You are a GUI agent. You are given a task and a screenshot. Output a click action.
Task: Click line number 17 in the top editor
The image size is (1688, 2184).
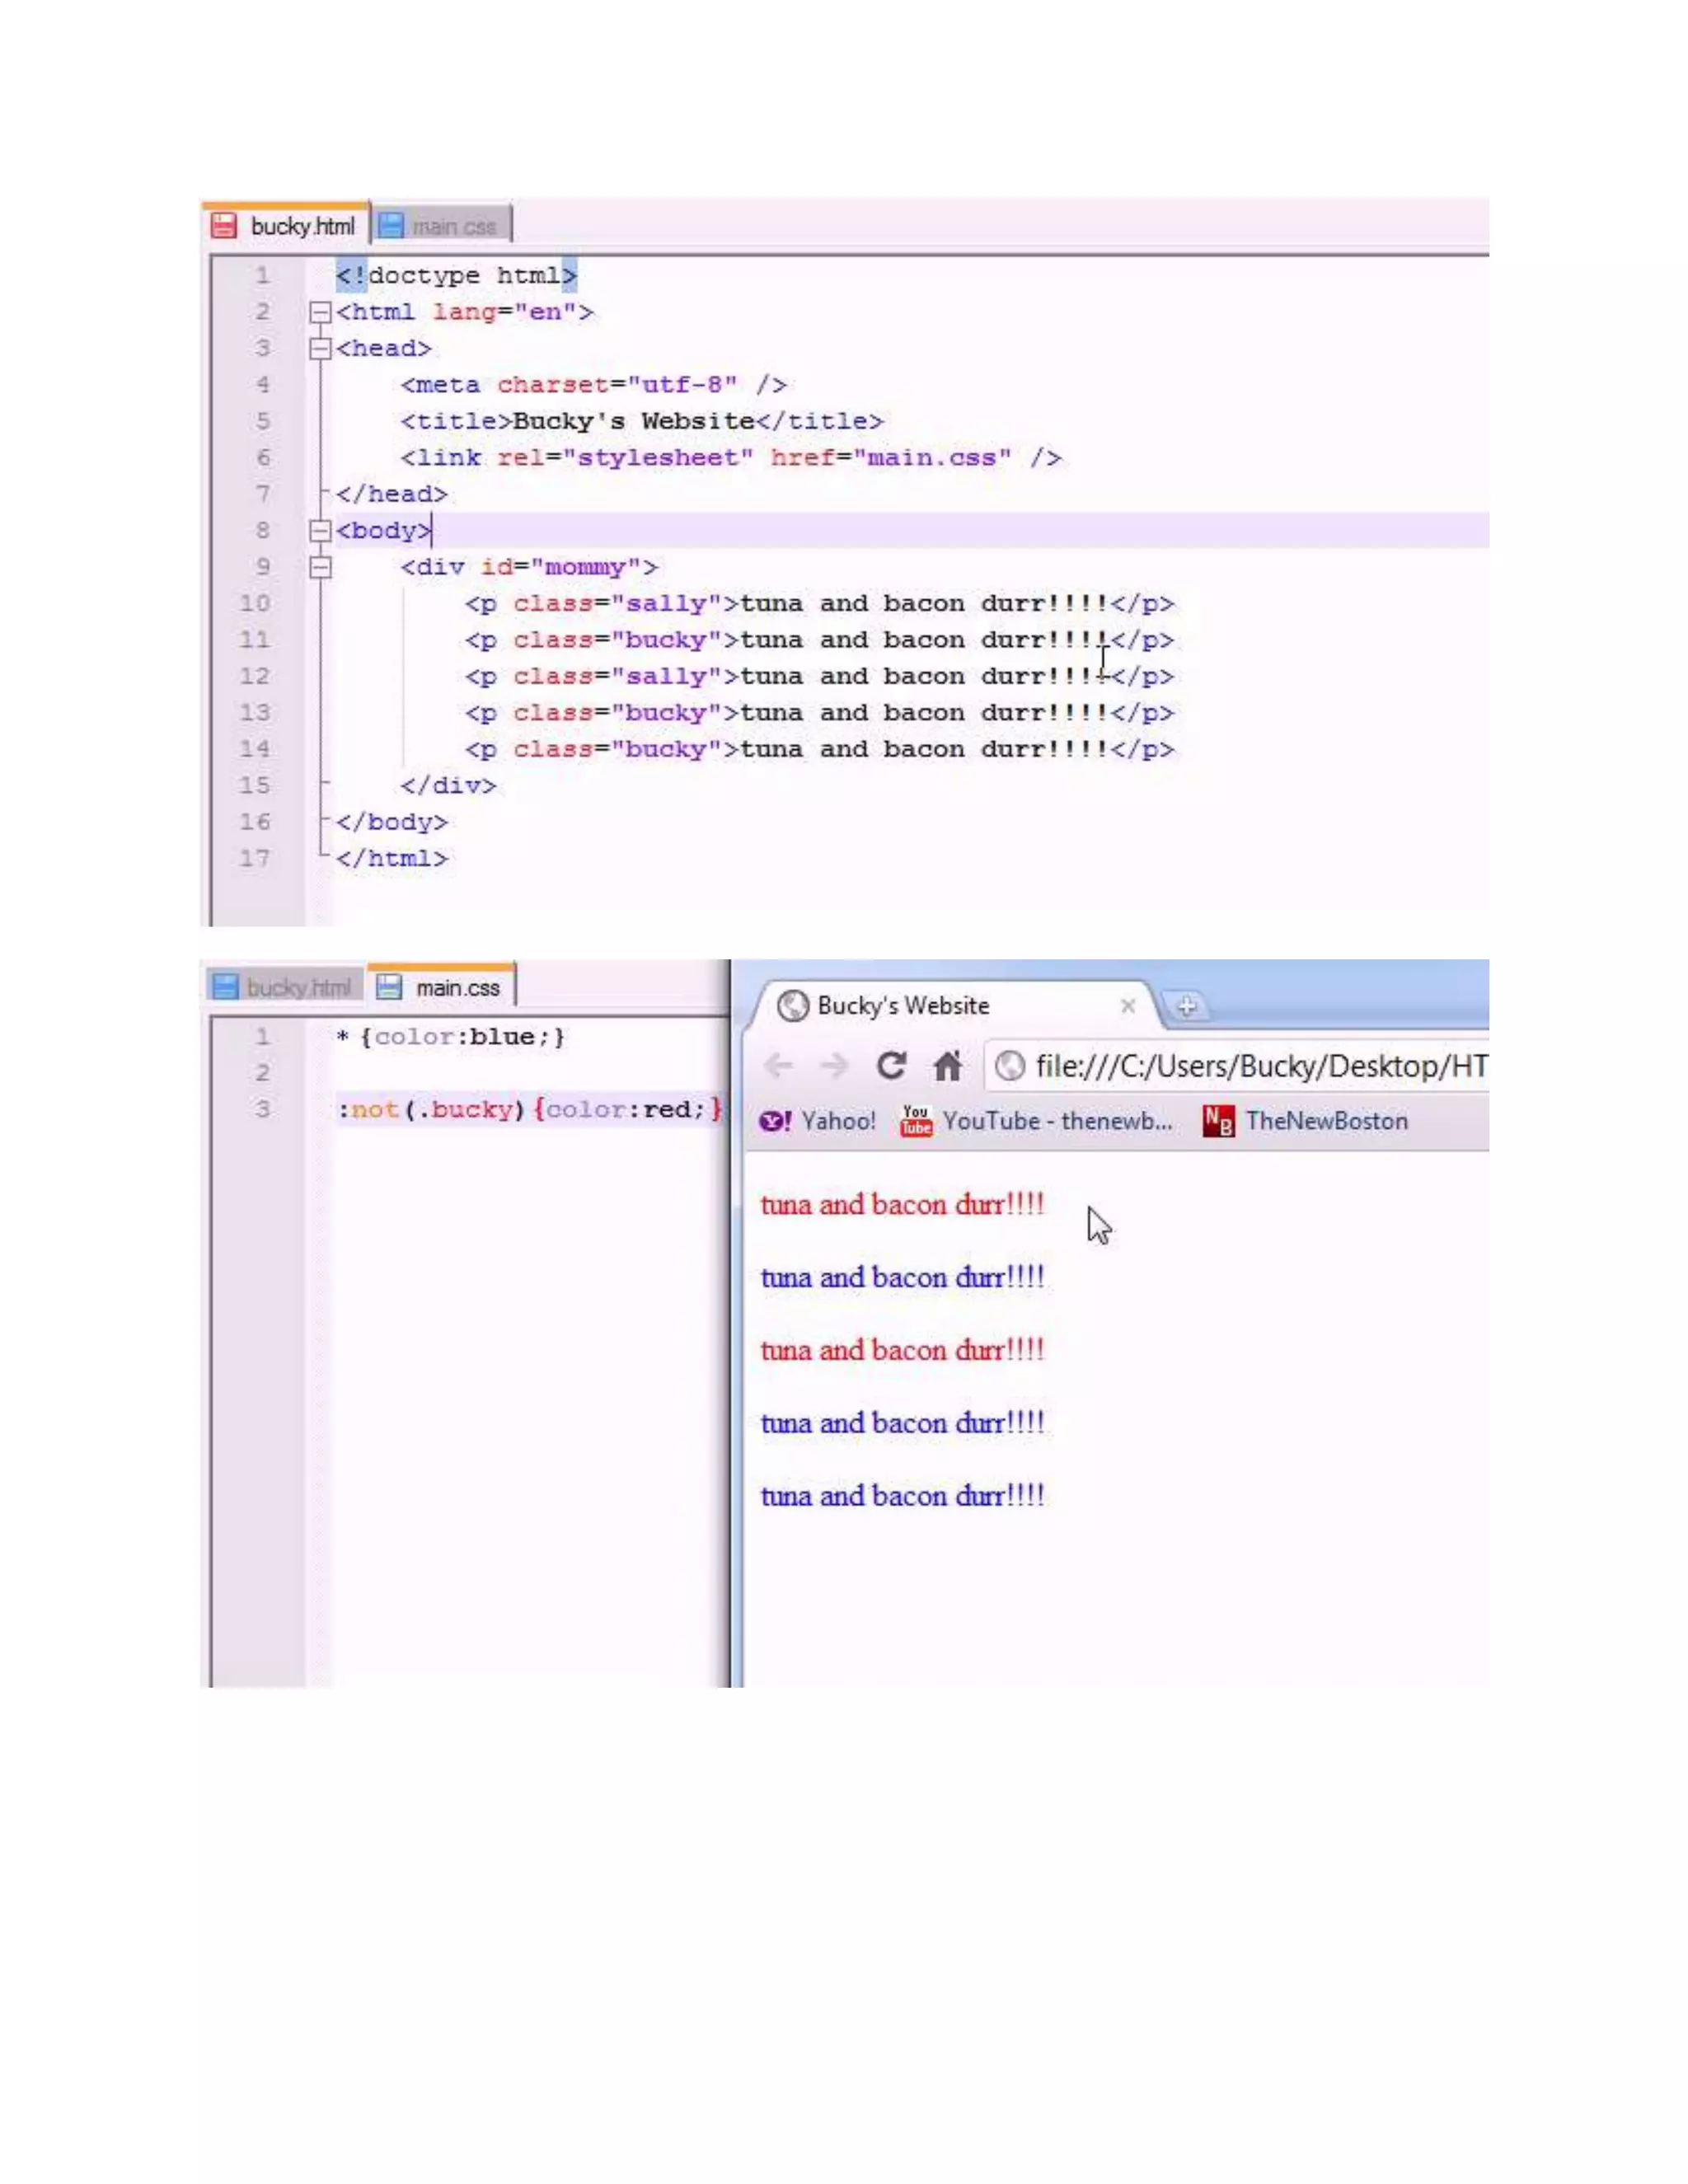pyautogui.click(x=255, y=859)
